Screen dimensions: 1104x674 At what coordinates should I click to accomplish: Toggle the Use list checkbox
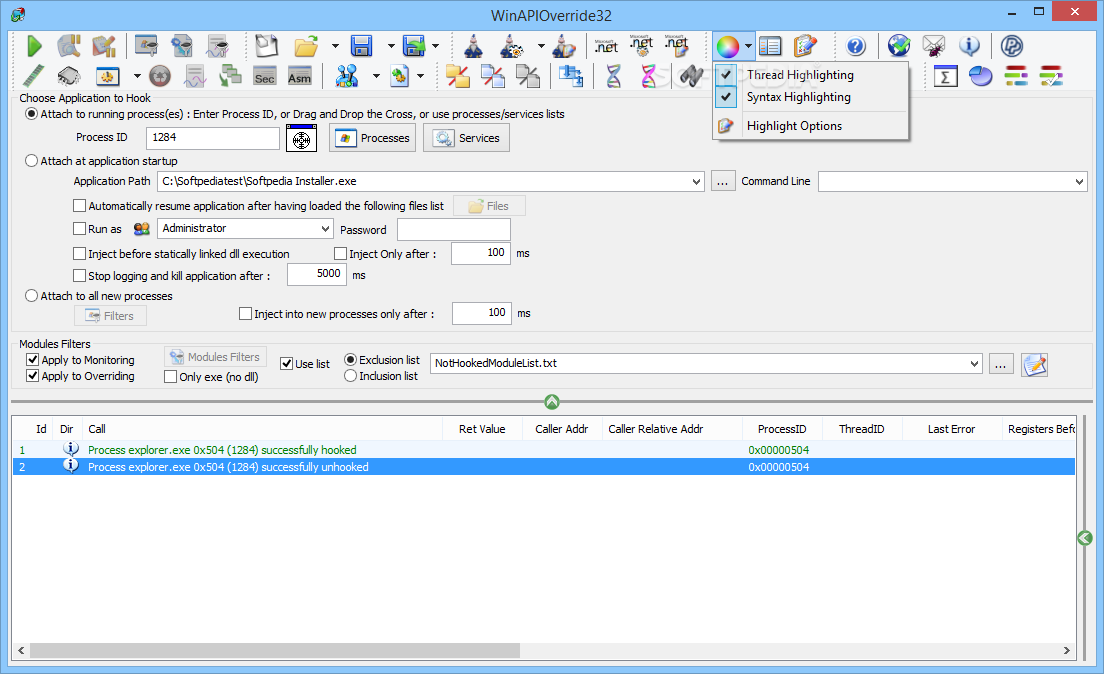click(287, 363)
